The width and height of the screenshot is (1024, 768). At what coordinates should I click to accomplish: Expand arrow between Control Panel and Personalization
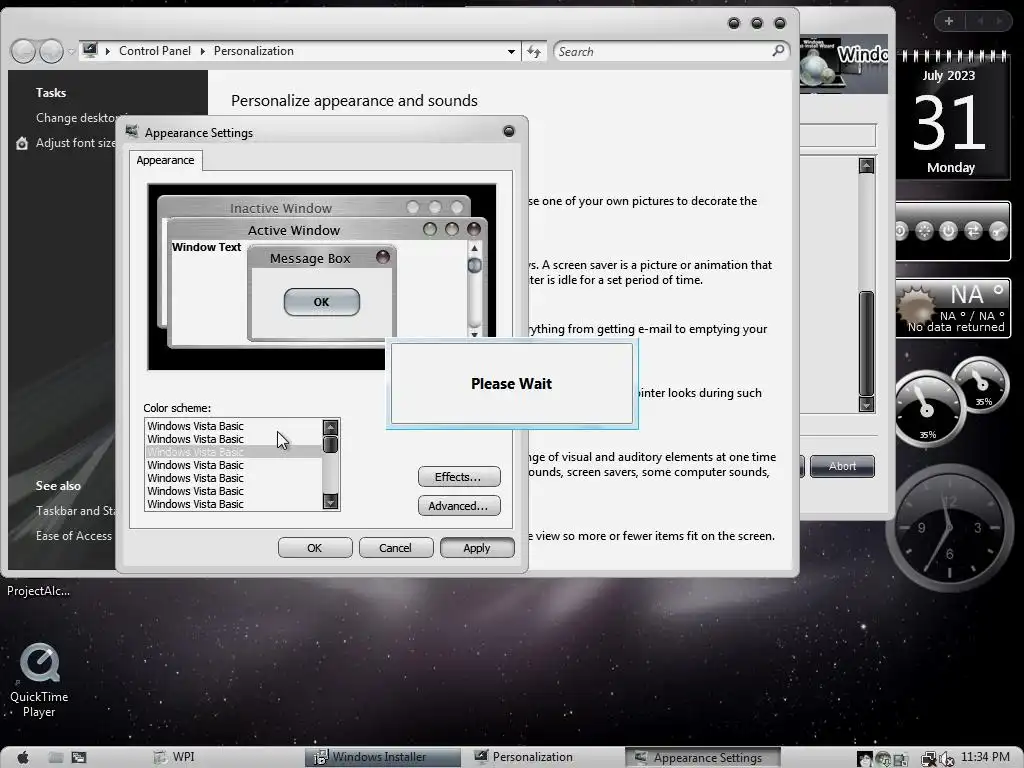coord(202,51)
